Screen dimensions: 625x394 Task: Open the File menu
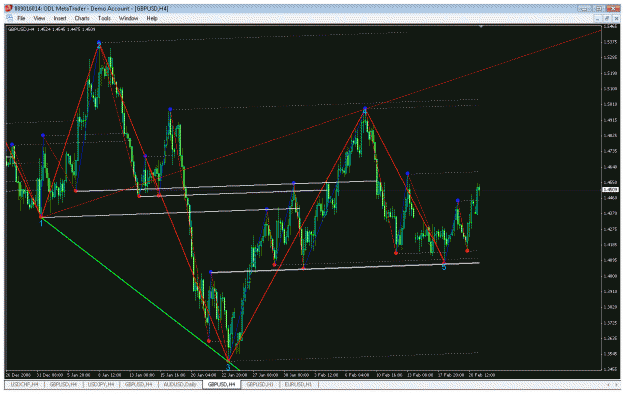pyautogui.click(x=21, y=18)
